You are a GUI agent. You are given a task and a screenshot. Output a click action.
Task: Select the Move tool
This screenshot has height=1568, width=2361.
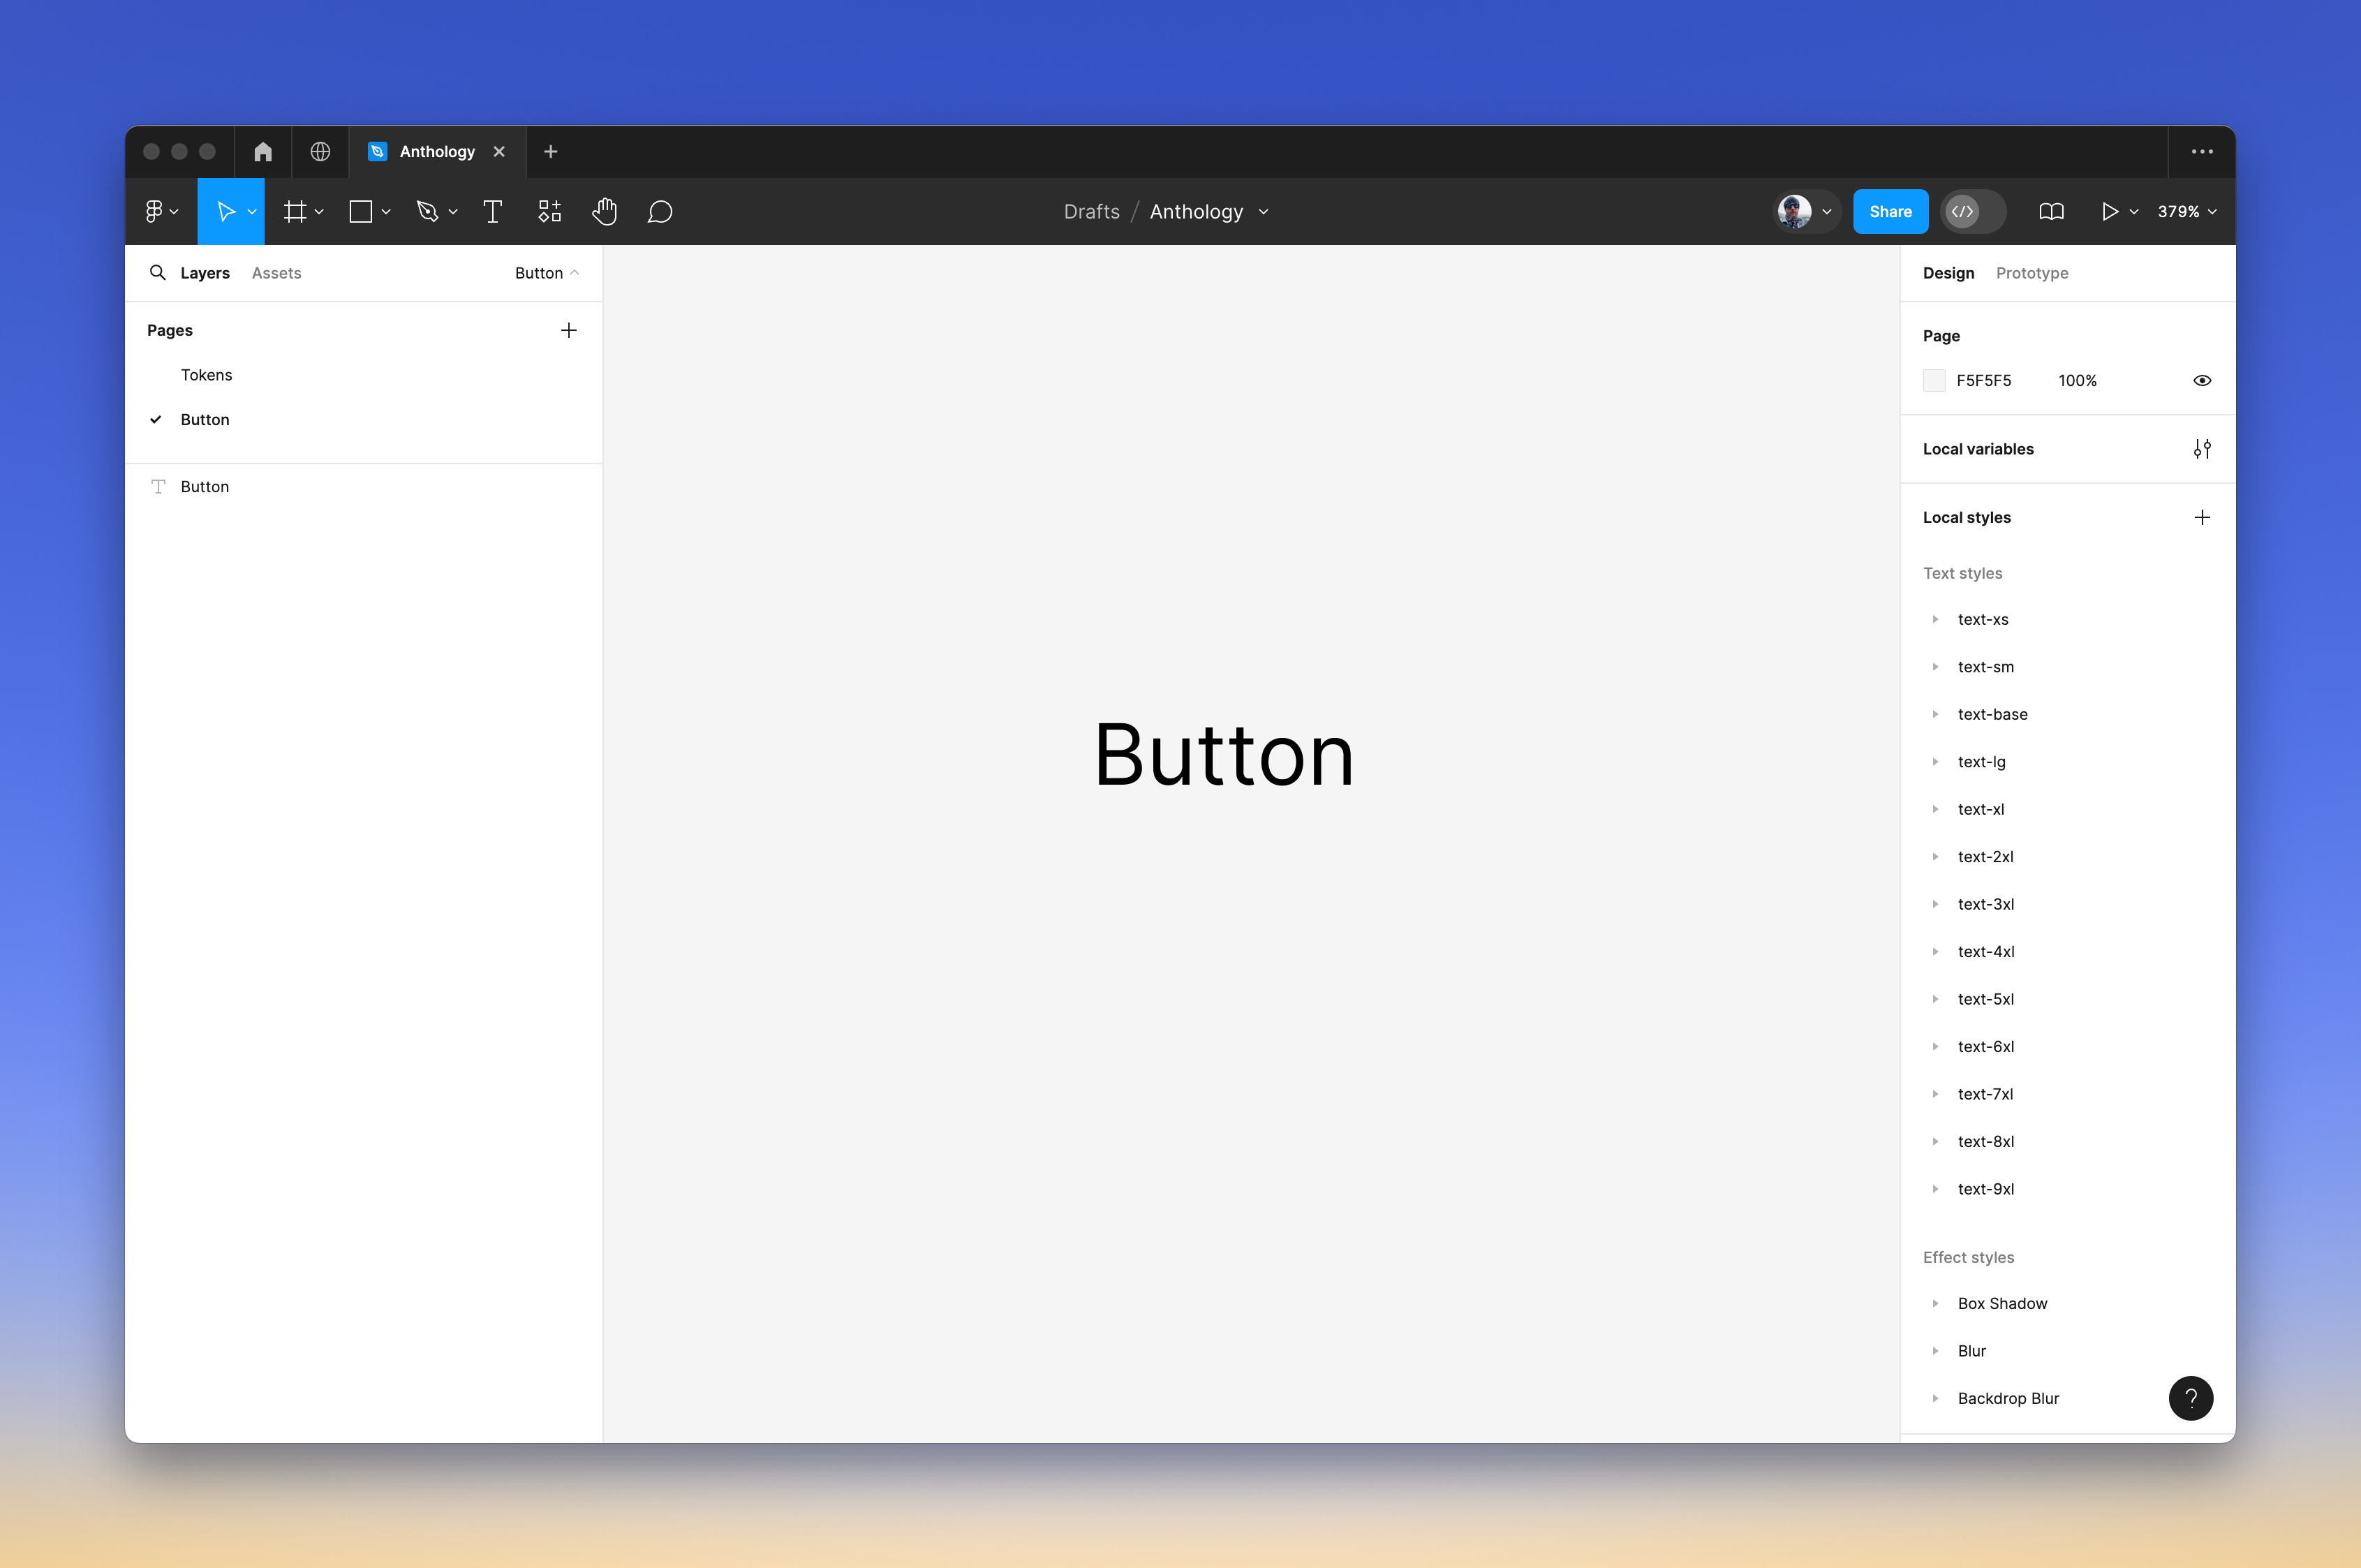coord(226,211)
